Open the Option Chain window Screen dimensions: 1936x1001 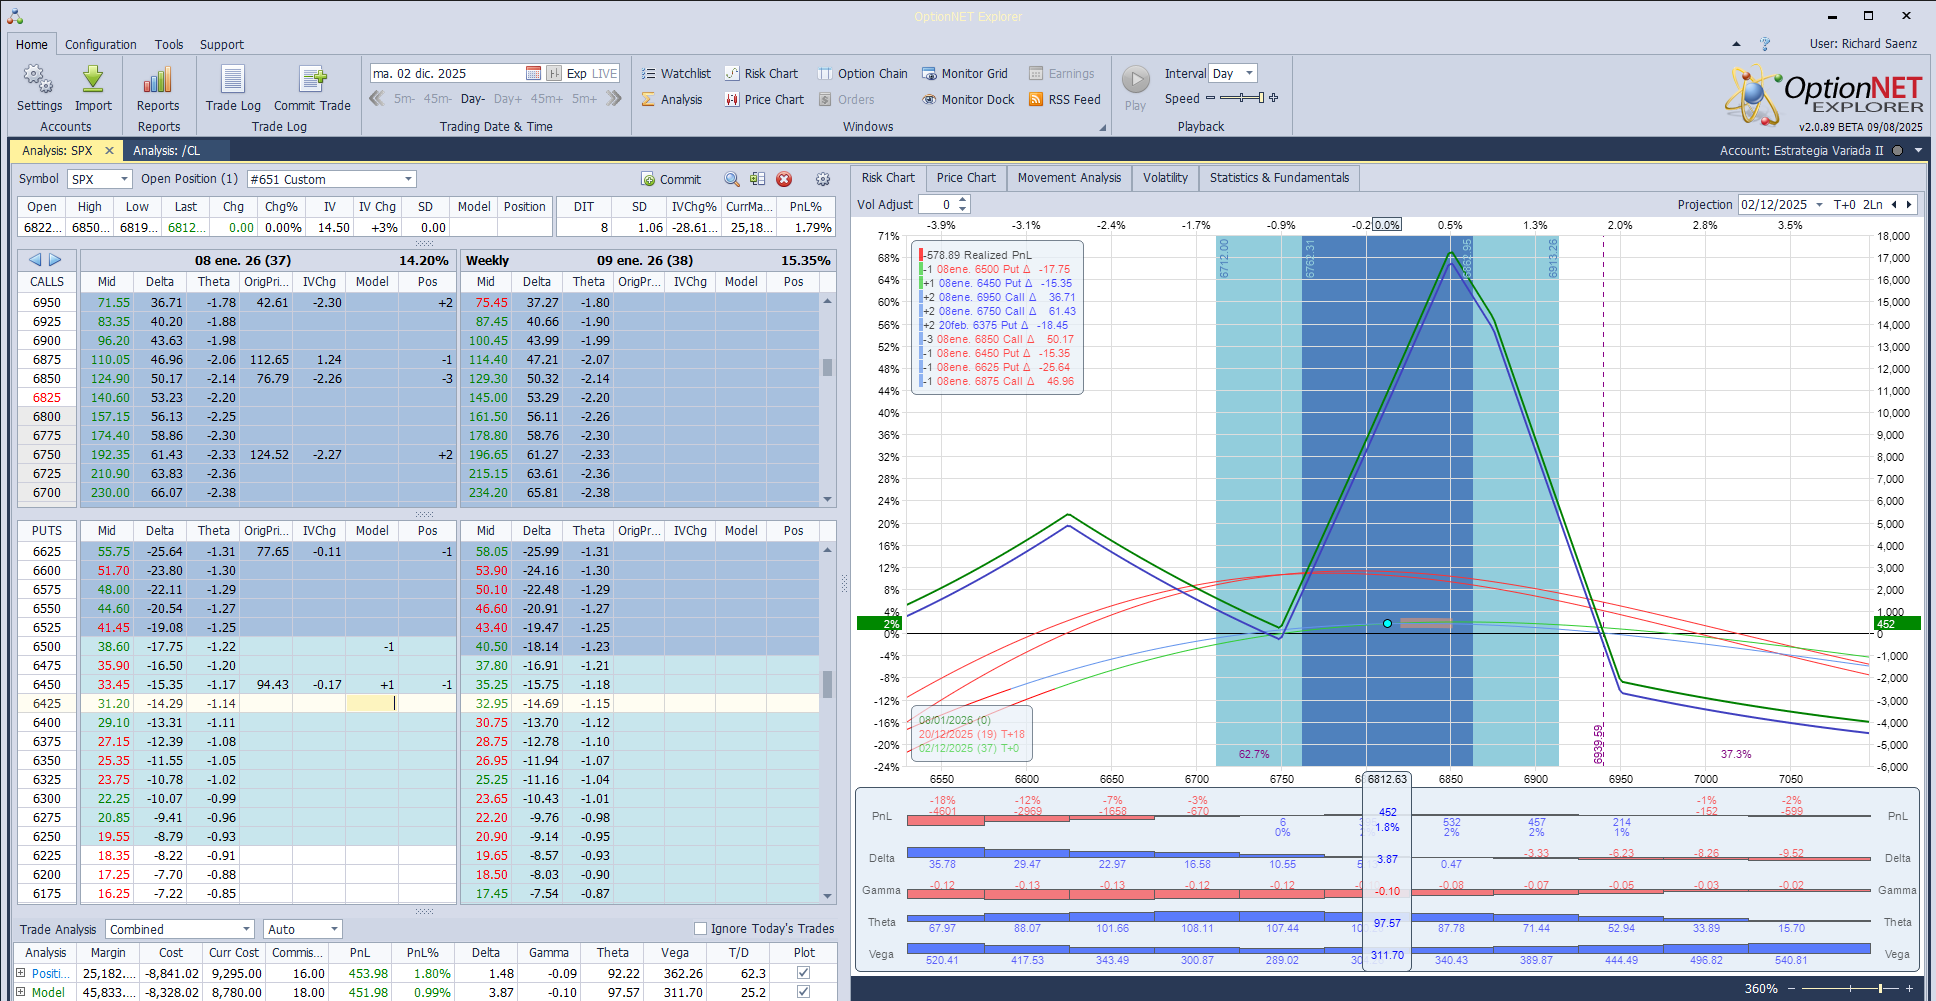click(x=863, y=73)
